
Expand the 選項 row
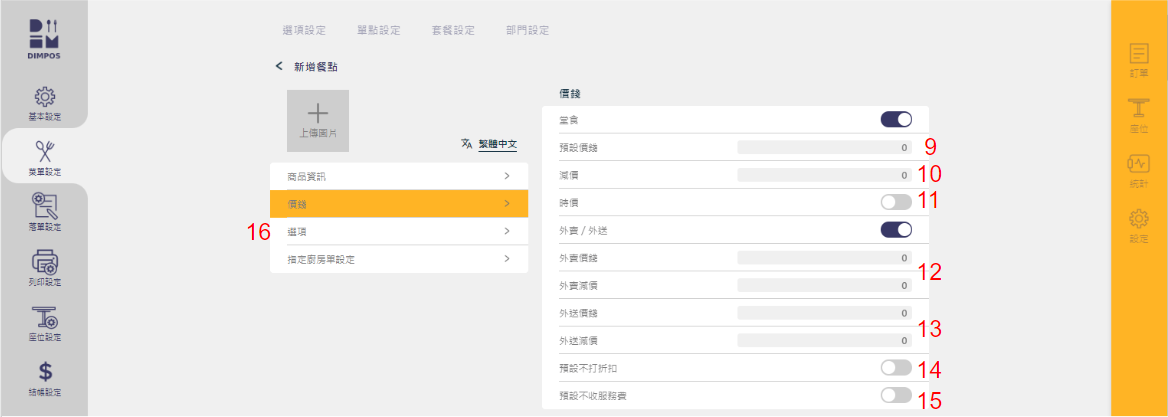pos(399,231)
